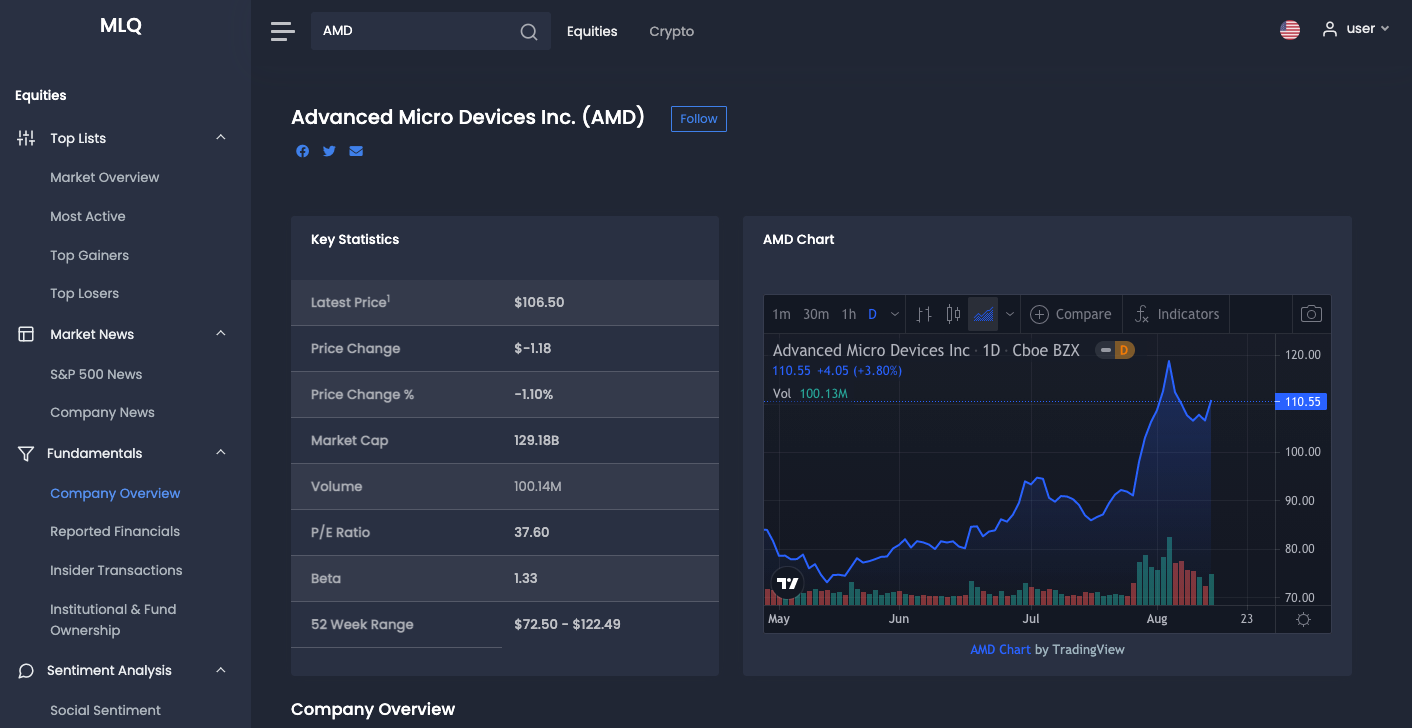Select the area chart style icon
The height and width of the screenshot is (728, 1412).
click(x=984, y=314)
